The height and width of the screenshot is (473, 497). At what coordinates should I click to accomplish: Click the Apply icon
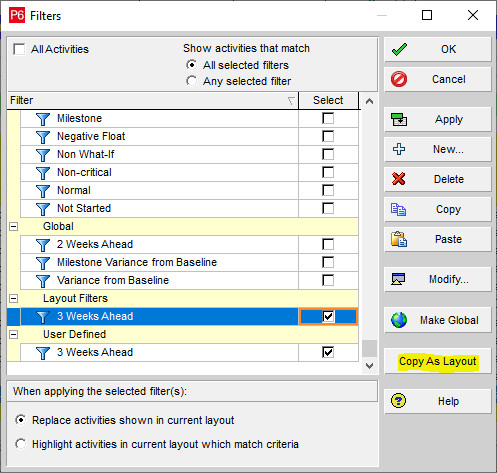click(x=399, y=119)
